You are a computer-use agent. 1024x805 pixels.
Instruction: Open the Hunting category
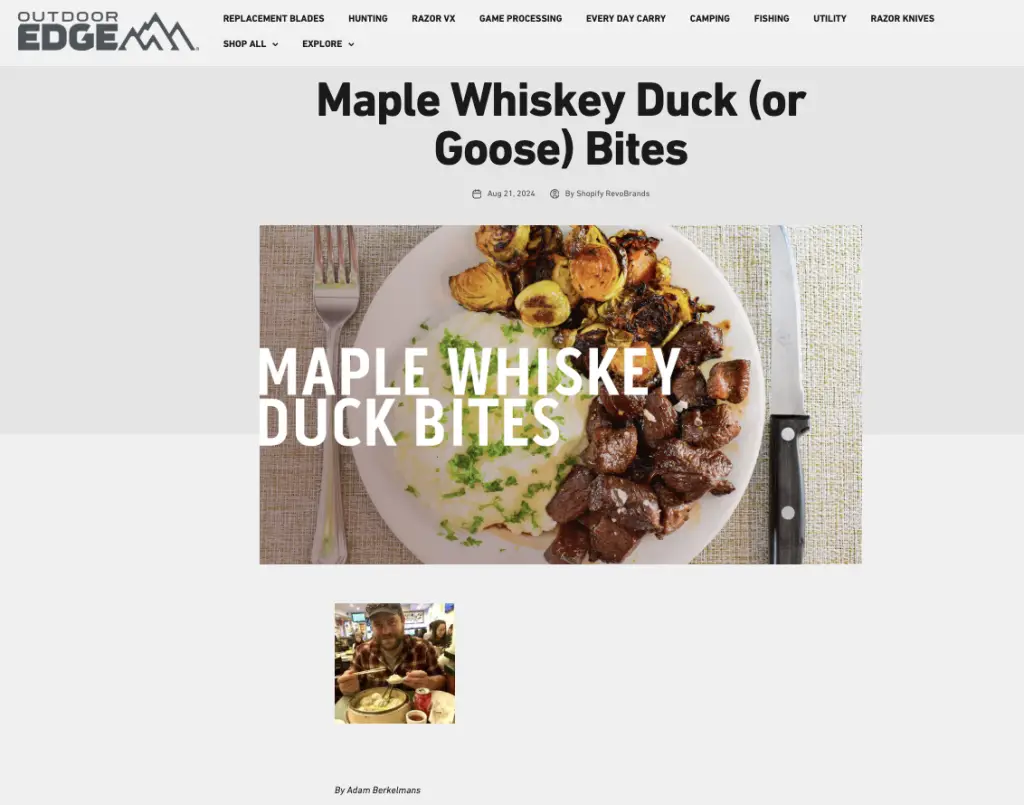pyautogui.click(x=368, y=18)
